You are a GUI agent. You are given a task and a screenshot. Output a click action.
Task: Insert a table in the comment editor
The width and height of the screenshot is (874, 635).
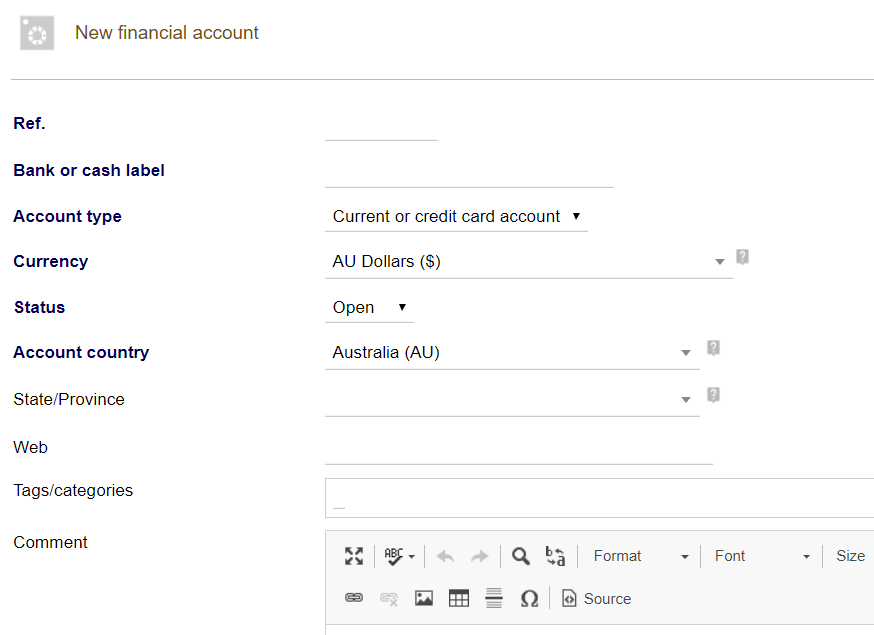tap(459, 598)
